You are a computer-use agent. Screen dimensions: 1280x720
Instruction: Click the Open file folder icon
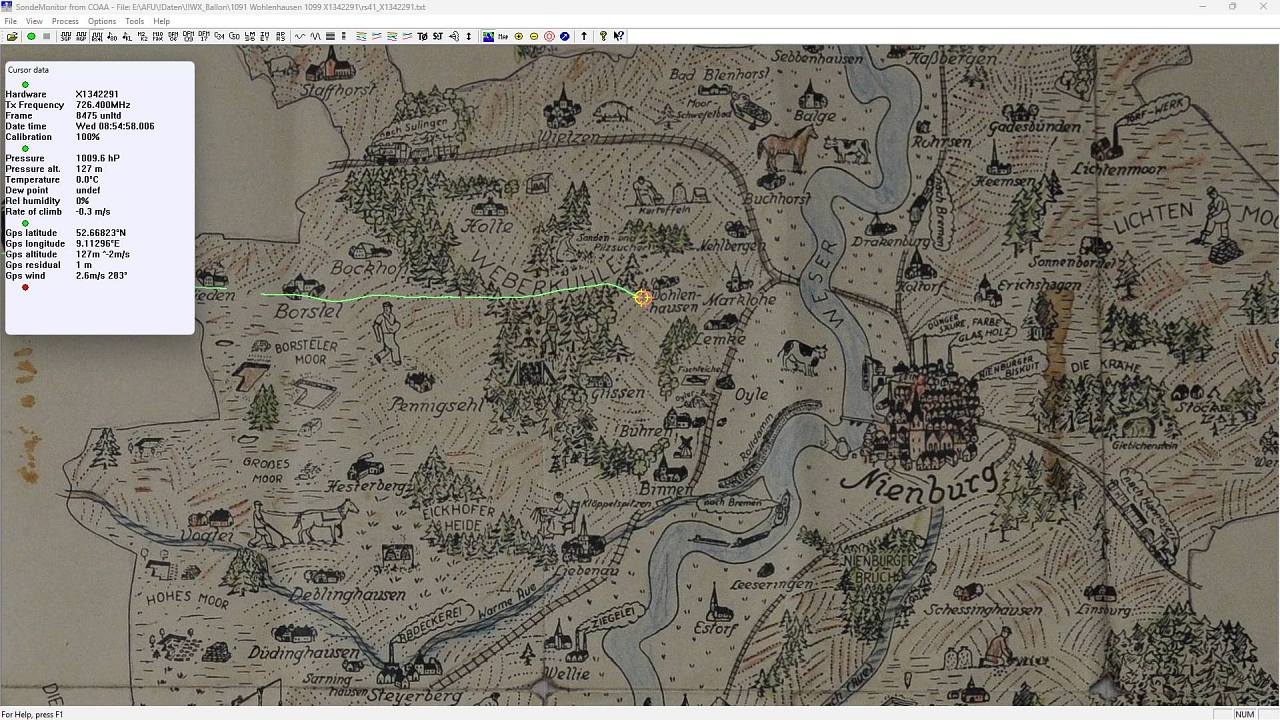12,36
